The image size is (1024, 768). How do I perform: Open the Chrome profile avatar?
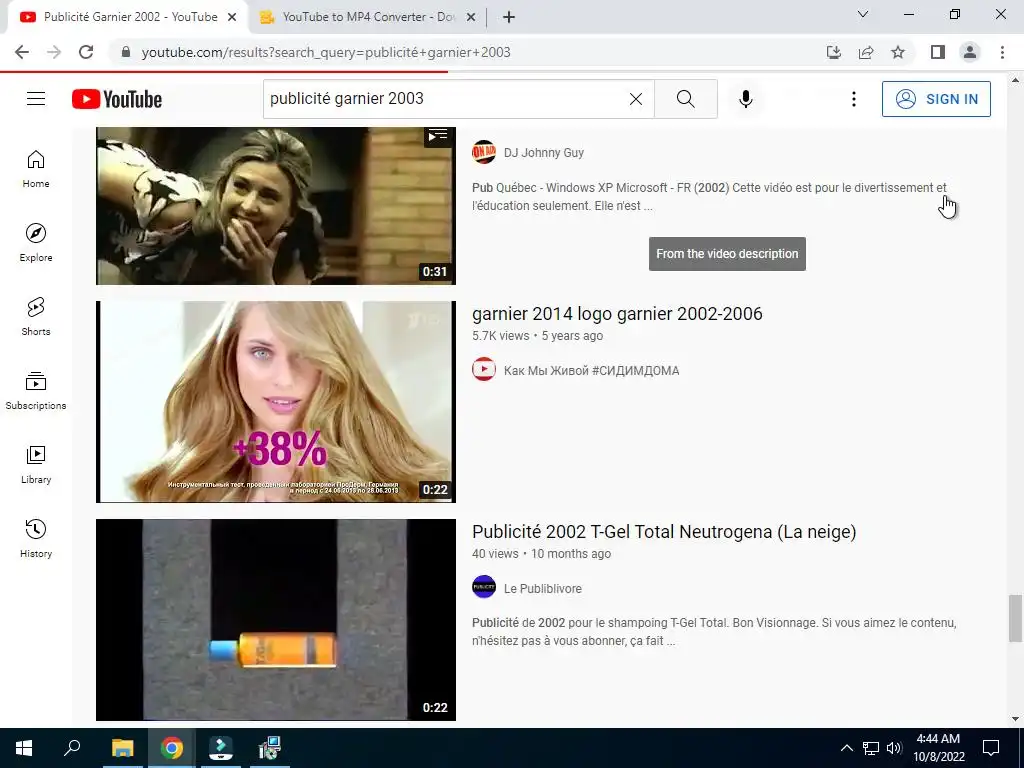(970, 52)
